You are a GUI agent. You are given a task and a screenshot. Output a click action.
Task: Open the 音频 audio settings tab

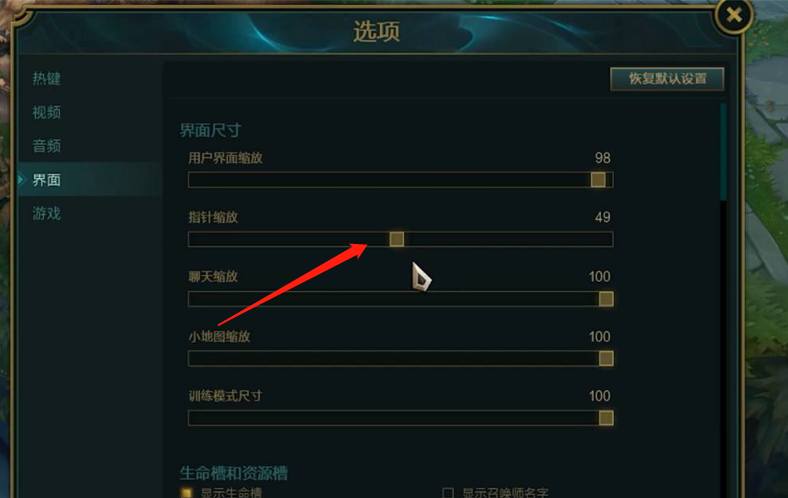47,146
